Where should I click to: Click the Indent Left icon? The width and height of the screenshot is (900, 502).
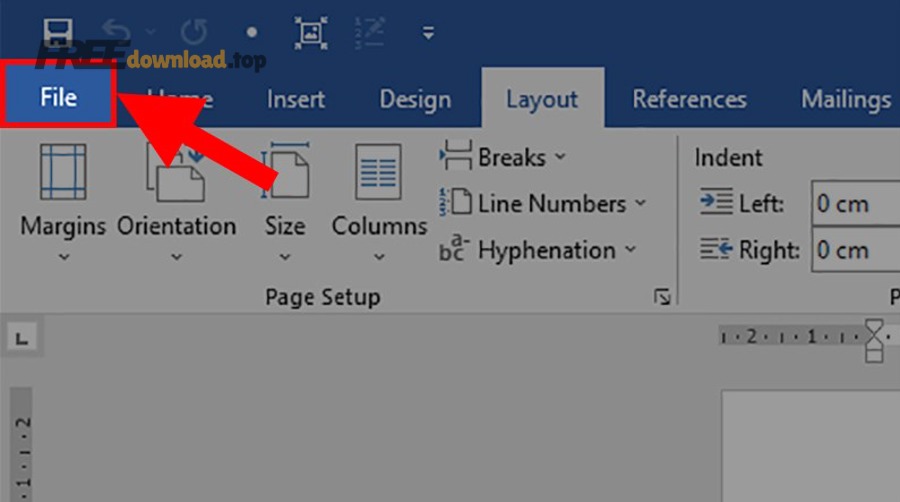coord(716,201)
